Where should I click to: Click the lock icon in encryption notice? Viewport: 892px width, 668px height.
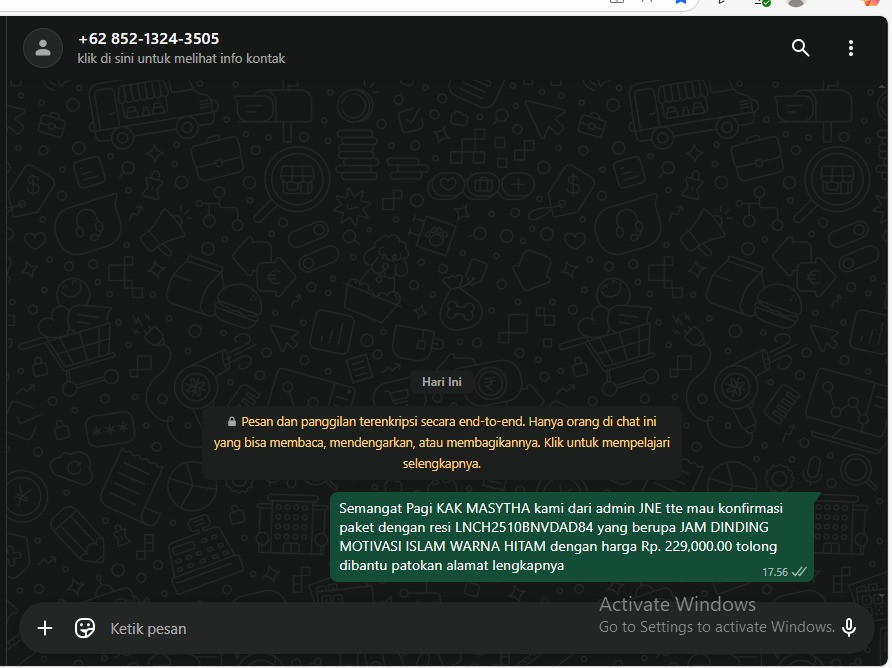[x=232, y=422]
